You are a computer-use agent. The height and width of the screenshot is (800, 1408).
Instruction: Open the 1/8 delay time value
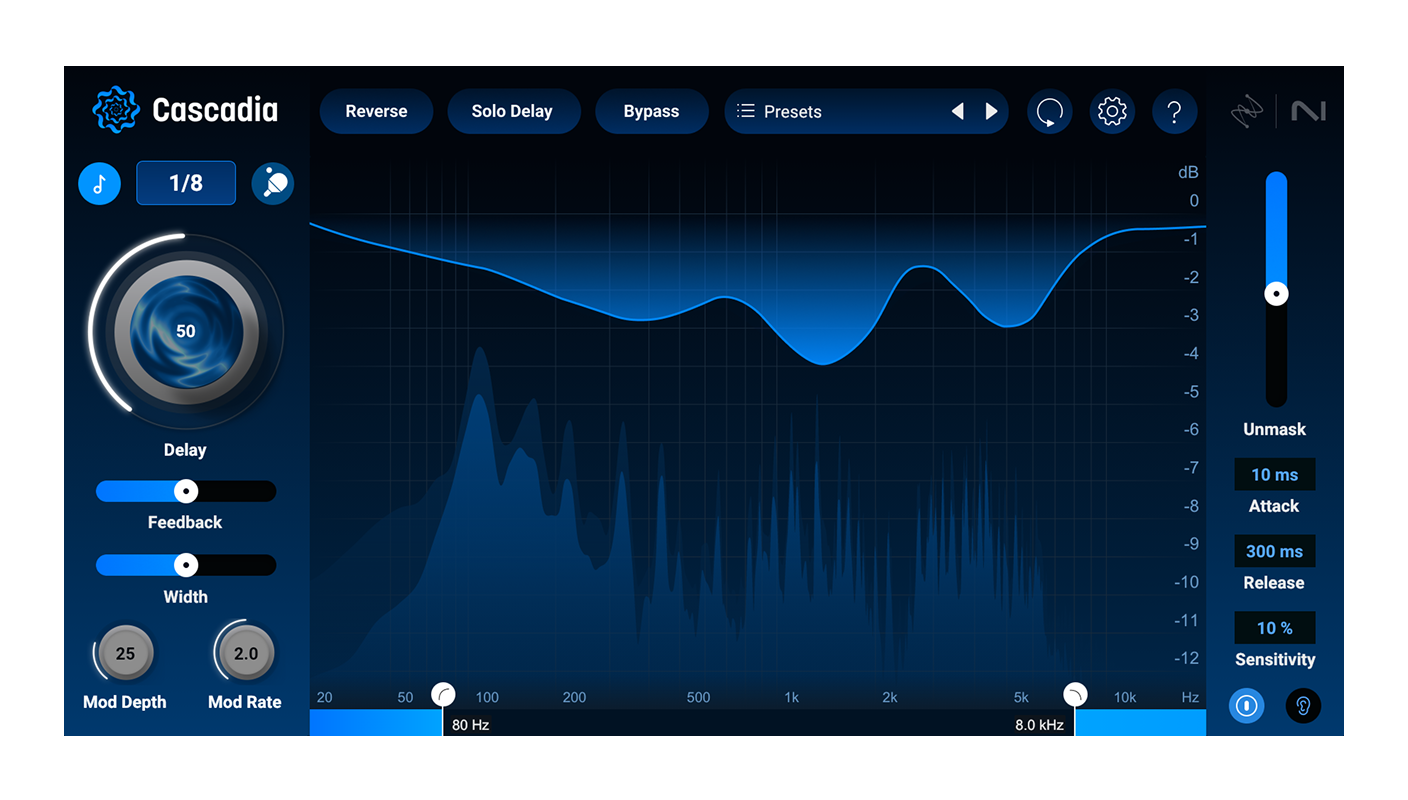tap(186, 183)
